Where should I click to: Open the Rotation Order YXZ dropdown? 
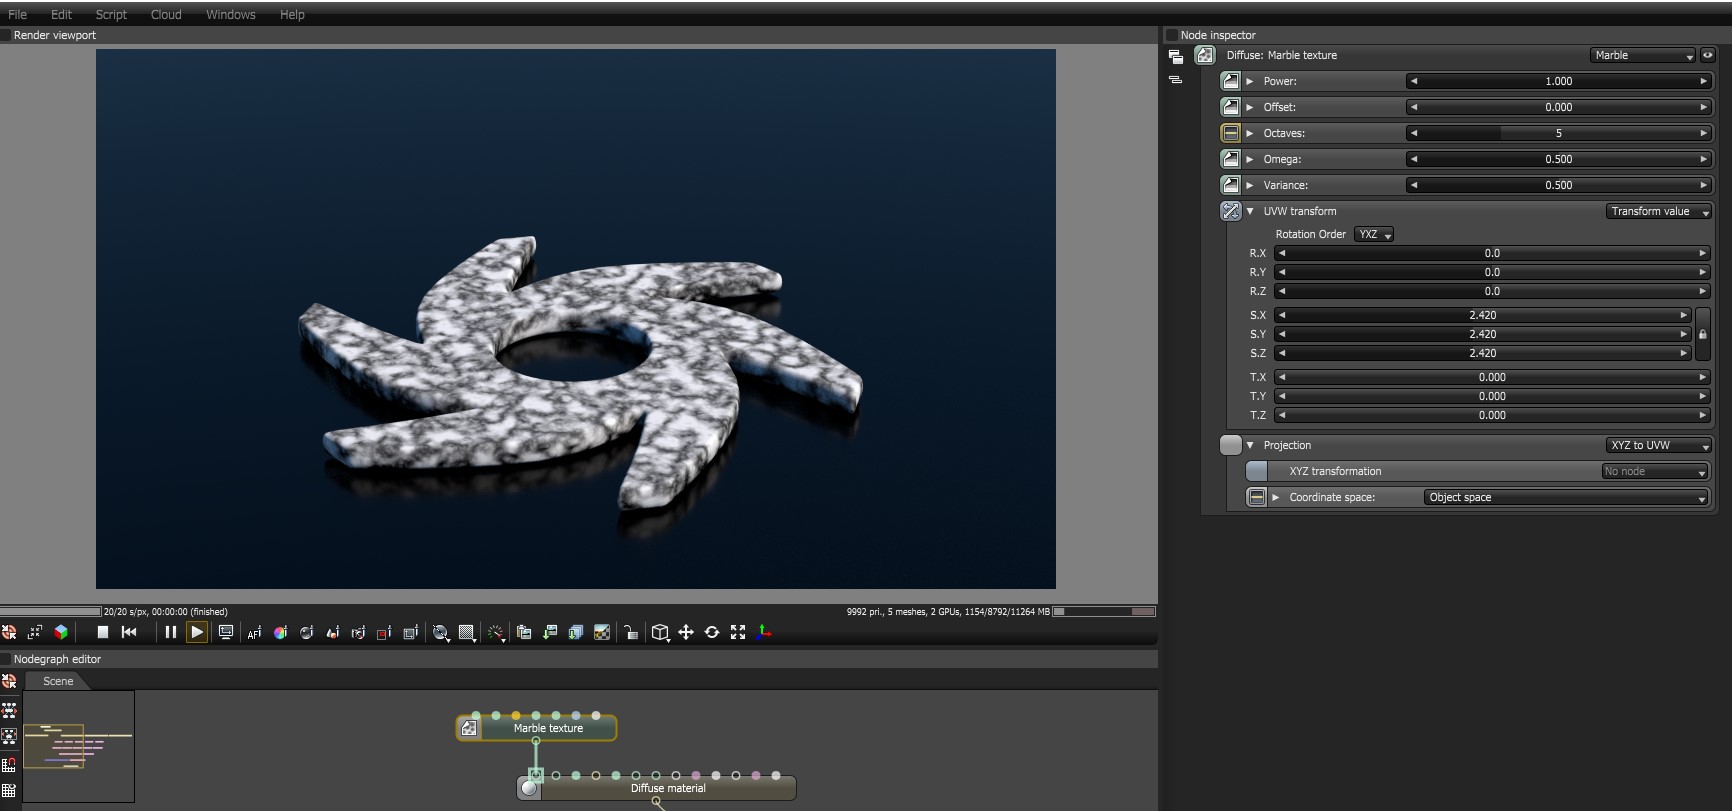point(1374,234)
